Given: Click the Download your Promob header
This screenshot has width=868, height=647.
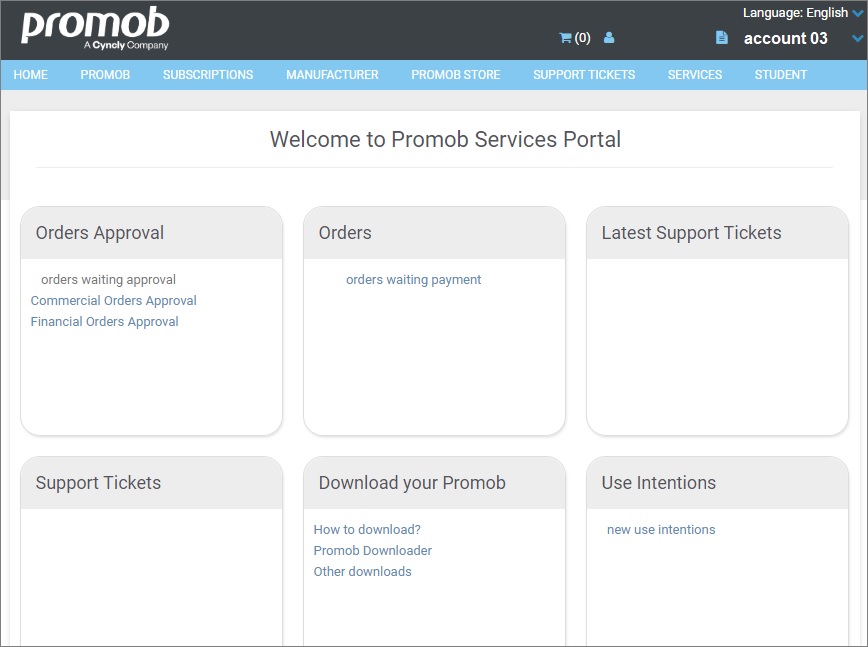Looking at the screenshot, I should click(x=435, y=483).
